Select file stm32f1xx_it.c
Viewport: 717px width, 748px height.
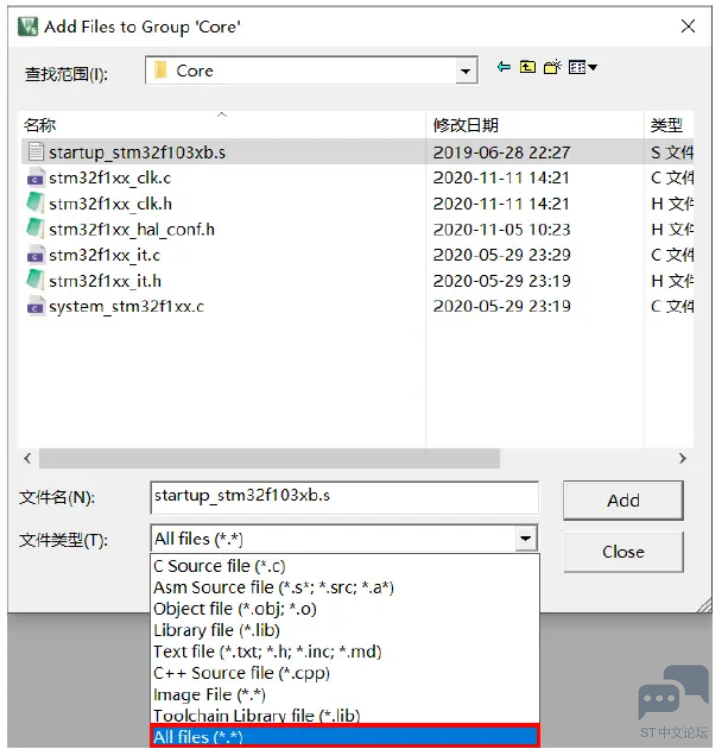click(x=104, y=255)
